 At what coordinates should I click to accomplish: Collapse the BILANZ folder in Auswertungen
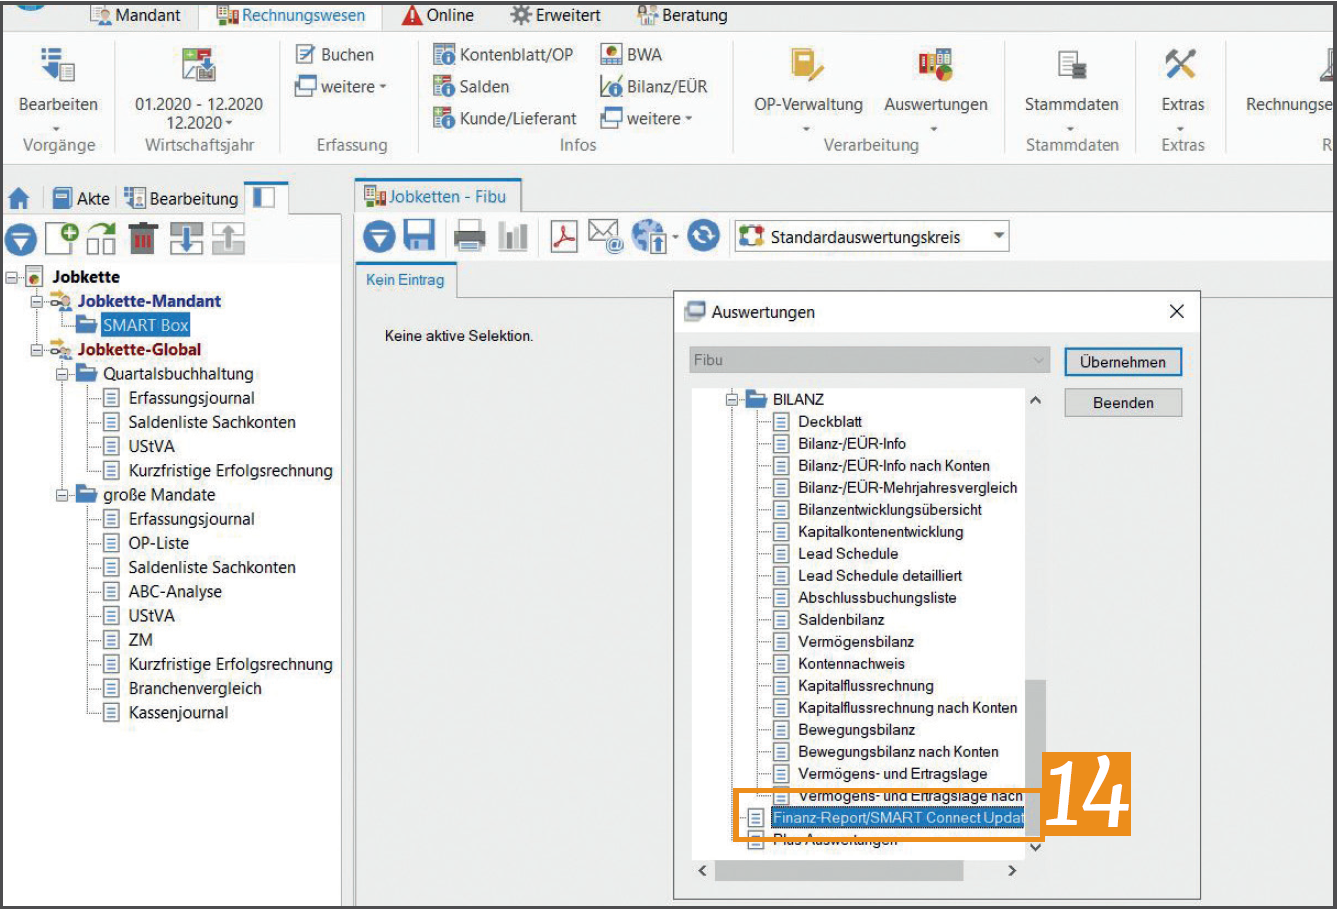pos(732,400)
